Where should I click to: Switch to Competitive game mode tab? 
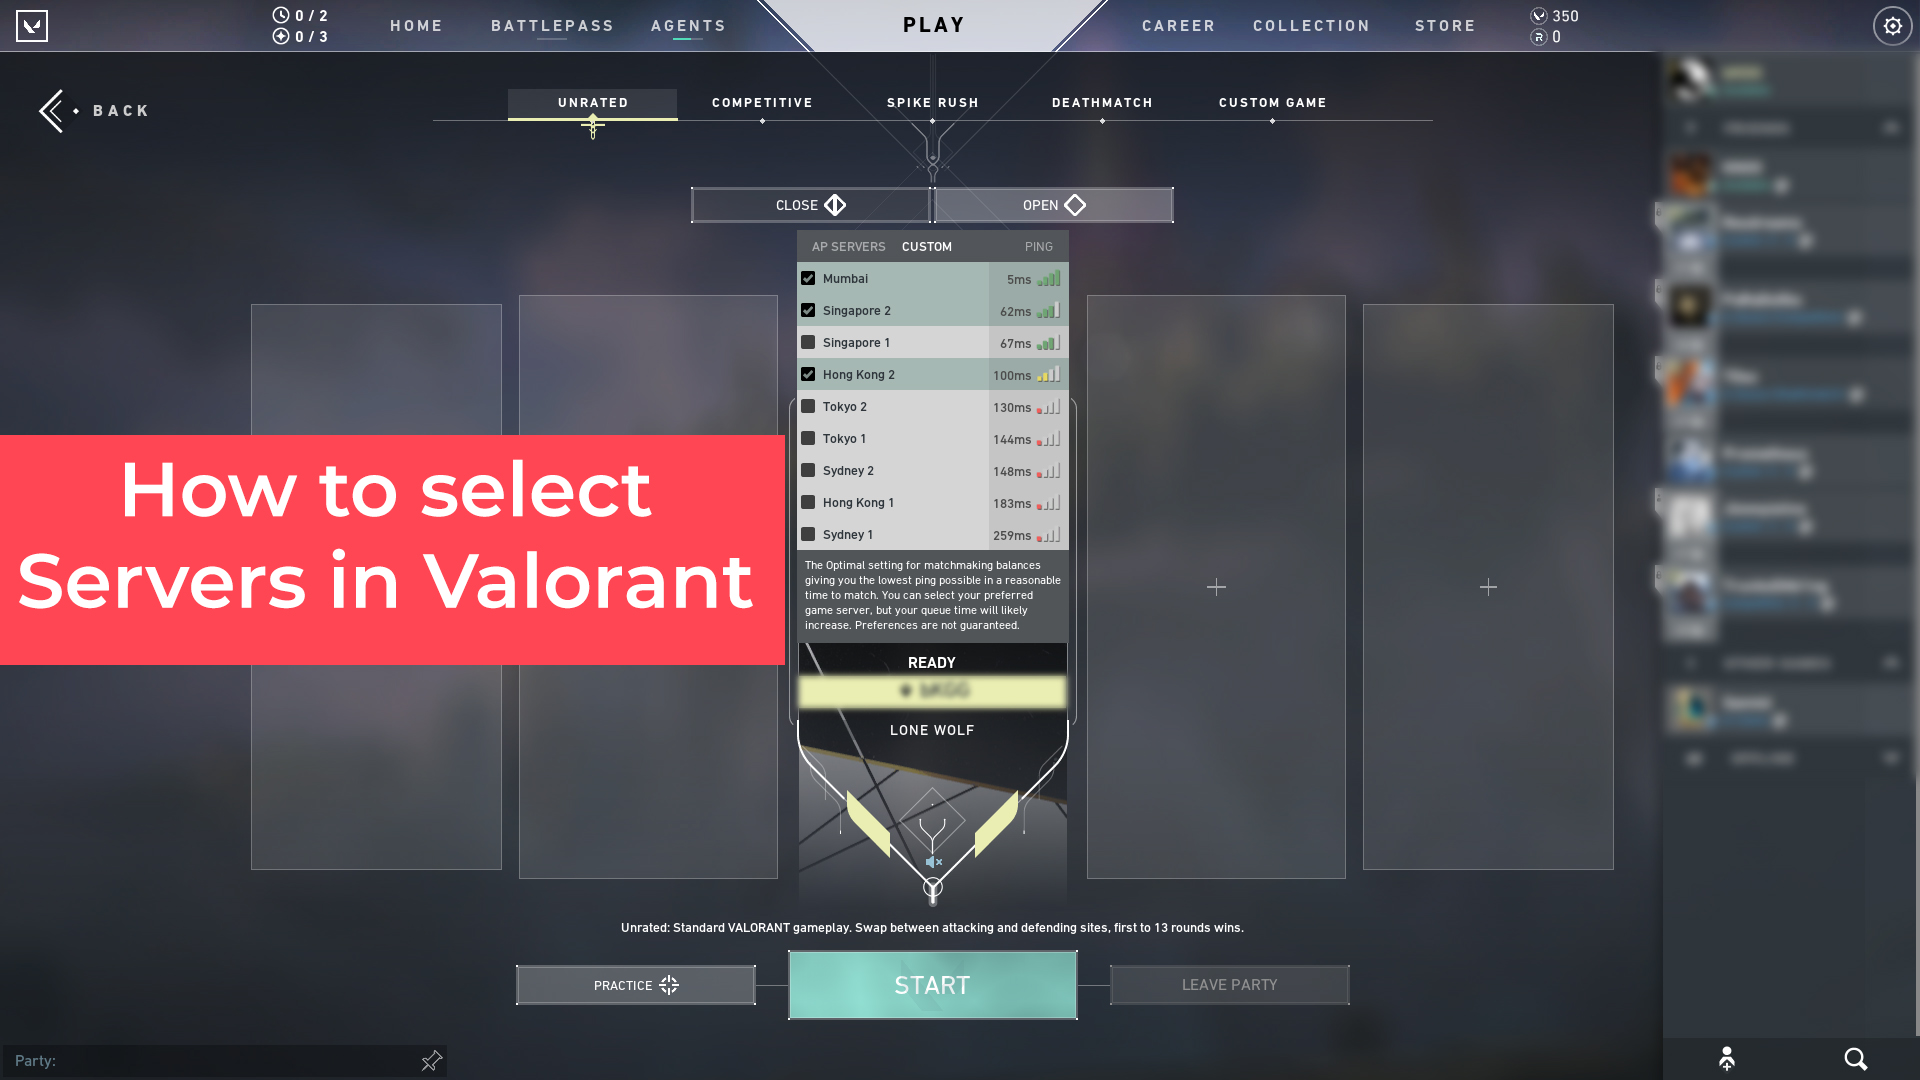pyautogui.click(x=762, y=102)
